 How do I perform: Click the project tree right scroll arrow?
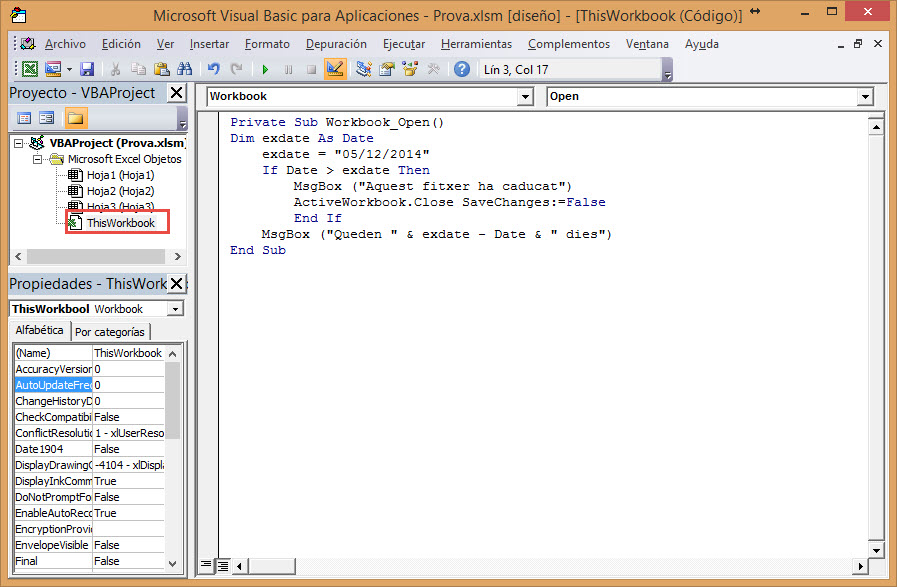click(x=177, y=256)
